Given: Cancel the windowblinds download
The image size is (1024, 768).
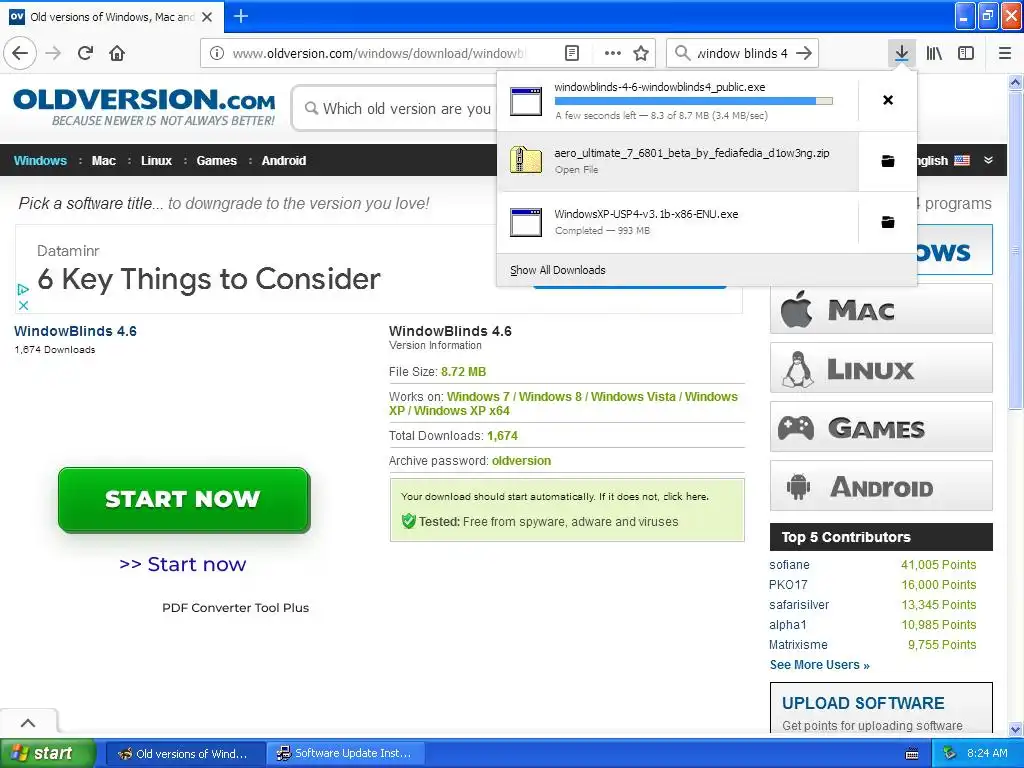Looking at the screenshot, I should 888,100.
